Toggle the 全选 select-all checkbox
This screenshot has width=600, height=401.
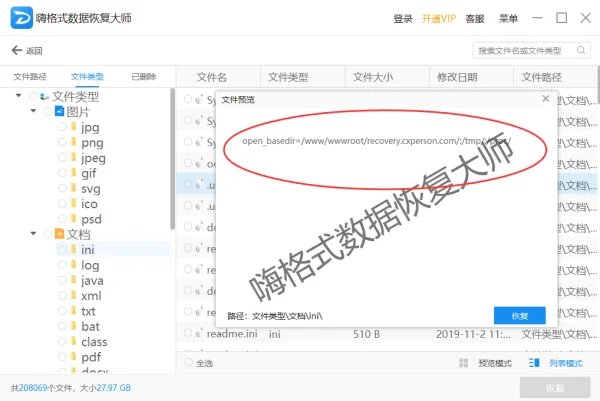pyautogui.click(x=188, y=362)
